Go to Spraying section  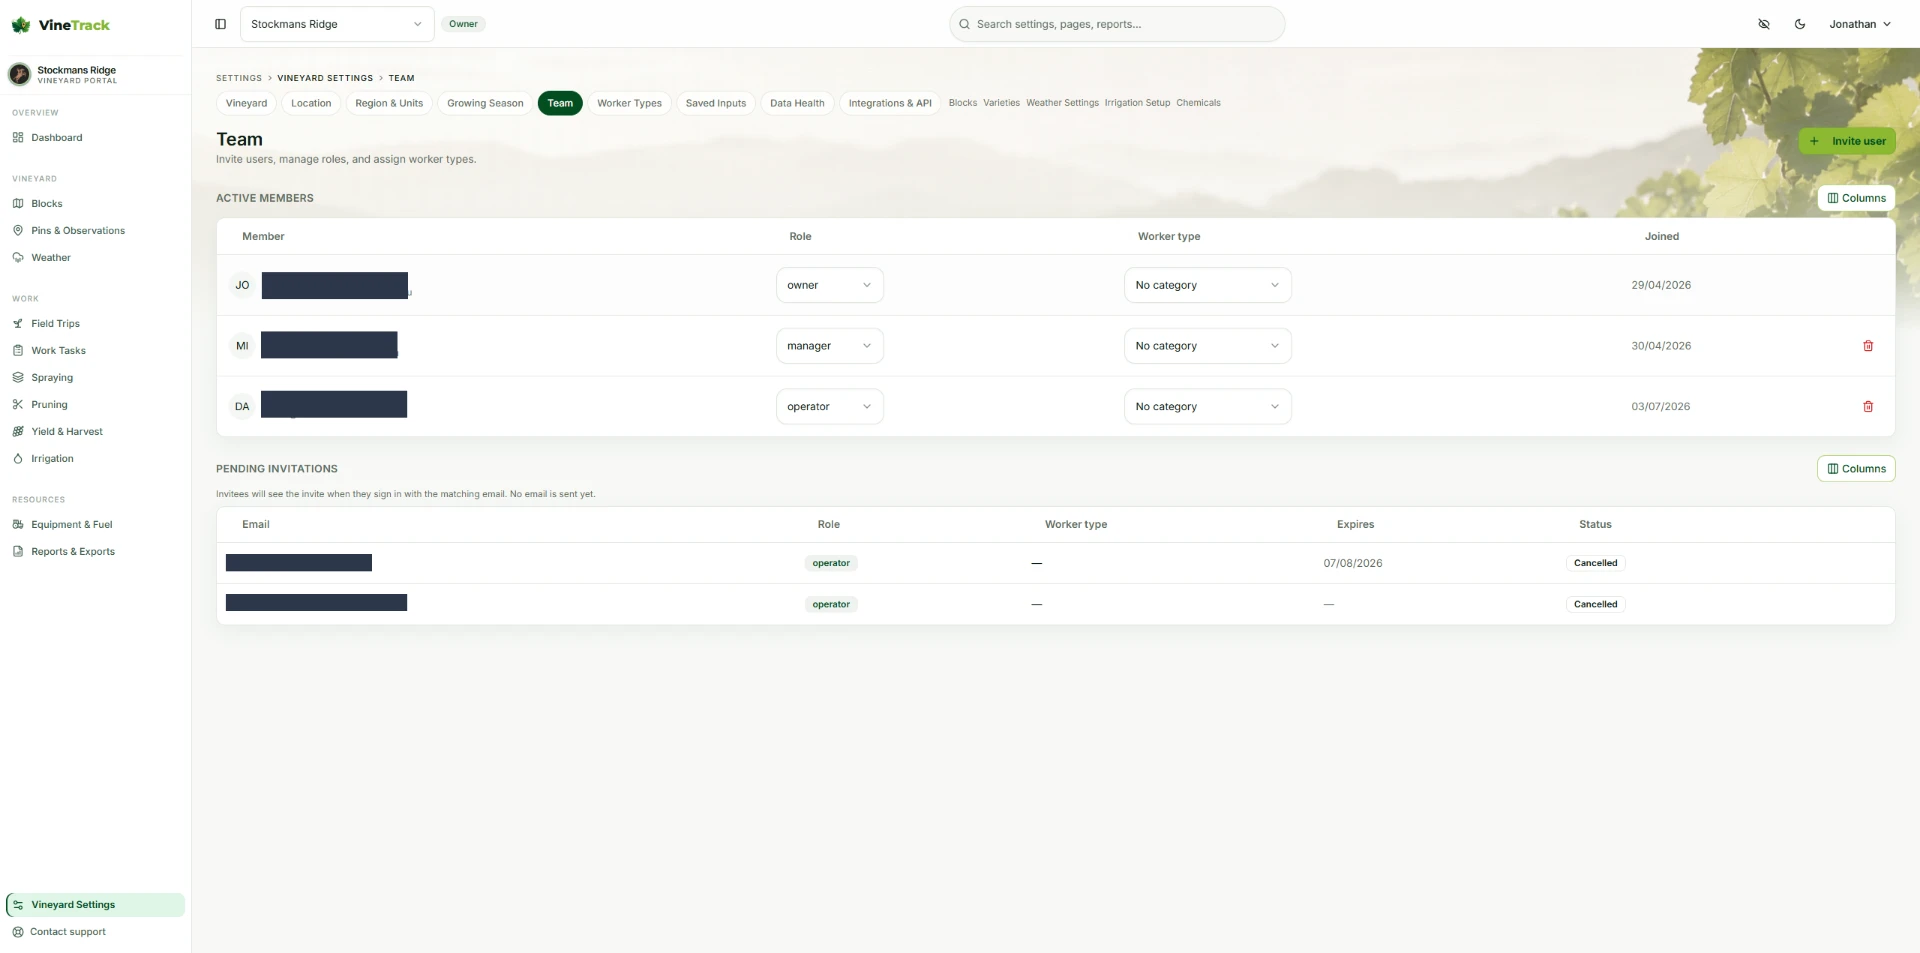click(x=94, y=378)
